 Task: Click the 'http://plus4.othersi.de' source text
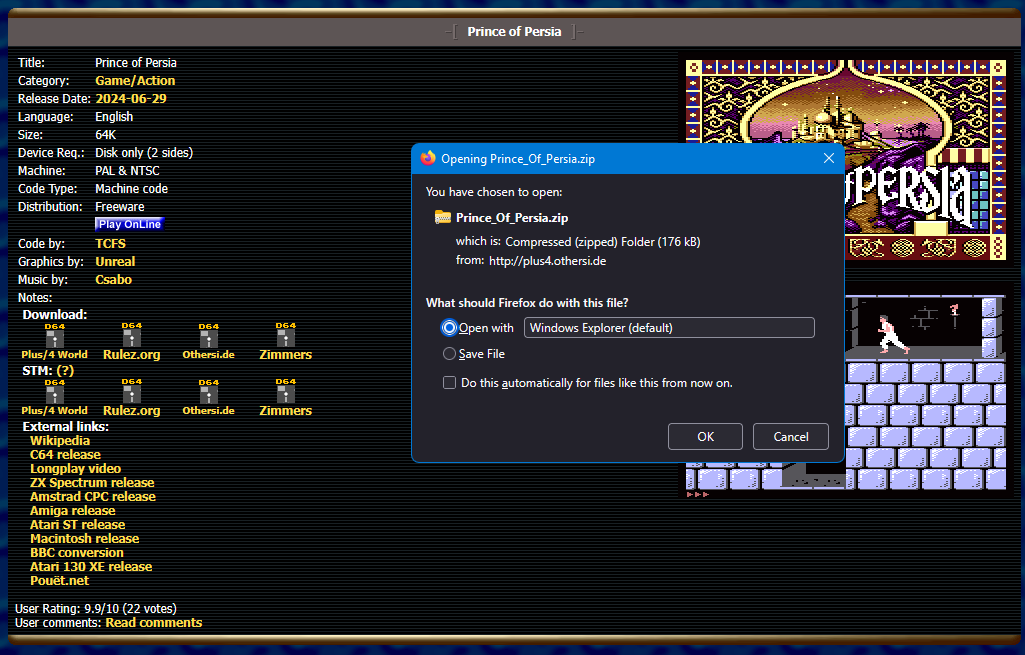547,261
